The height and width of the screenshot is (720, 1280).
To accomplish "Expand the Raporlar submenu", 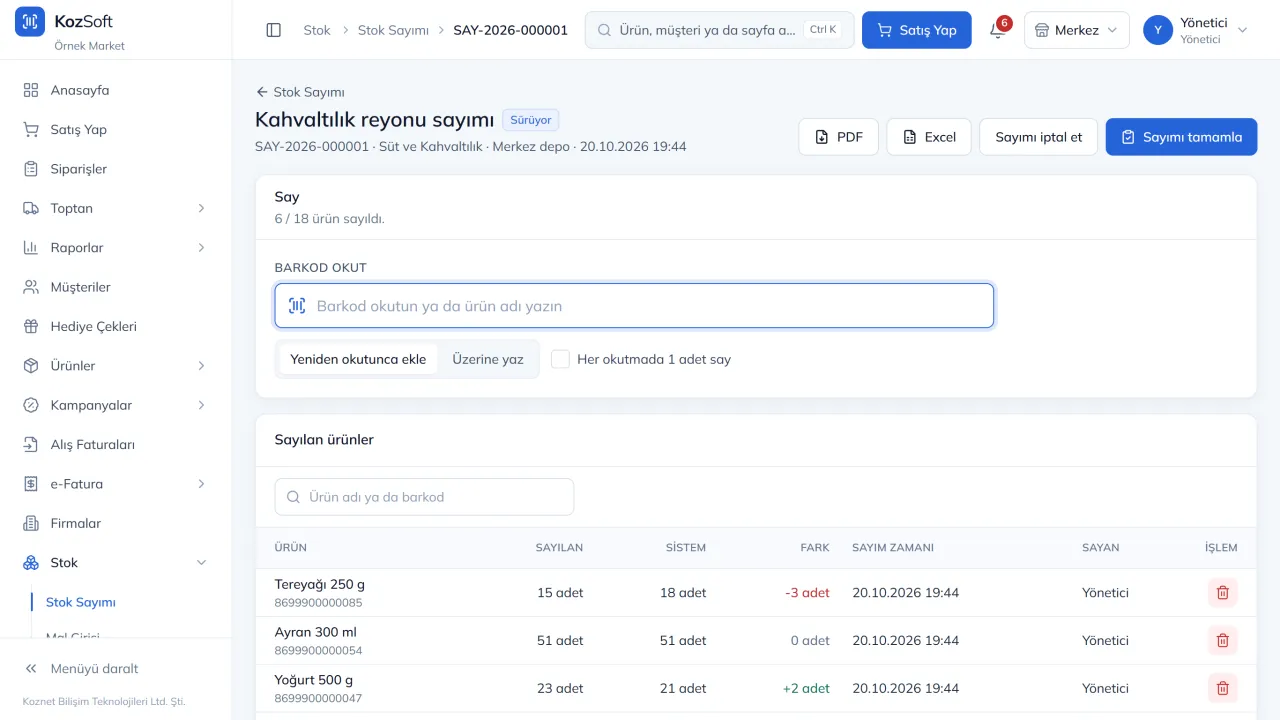I will tap(115, 248).
